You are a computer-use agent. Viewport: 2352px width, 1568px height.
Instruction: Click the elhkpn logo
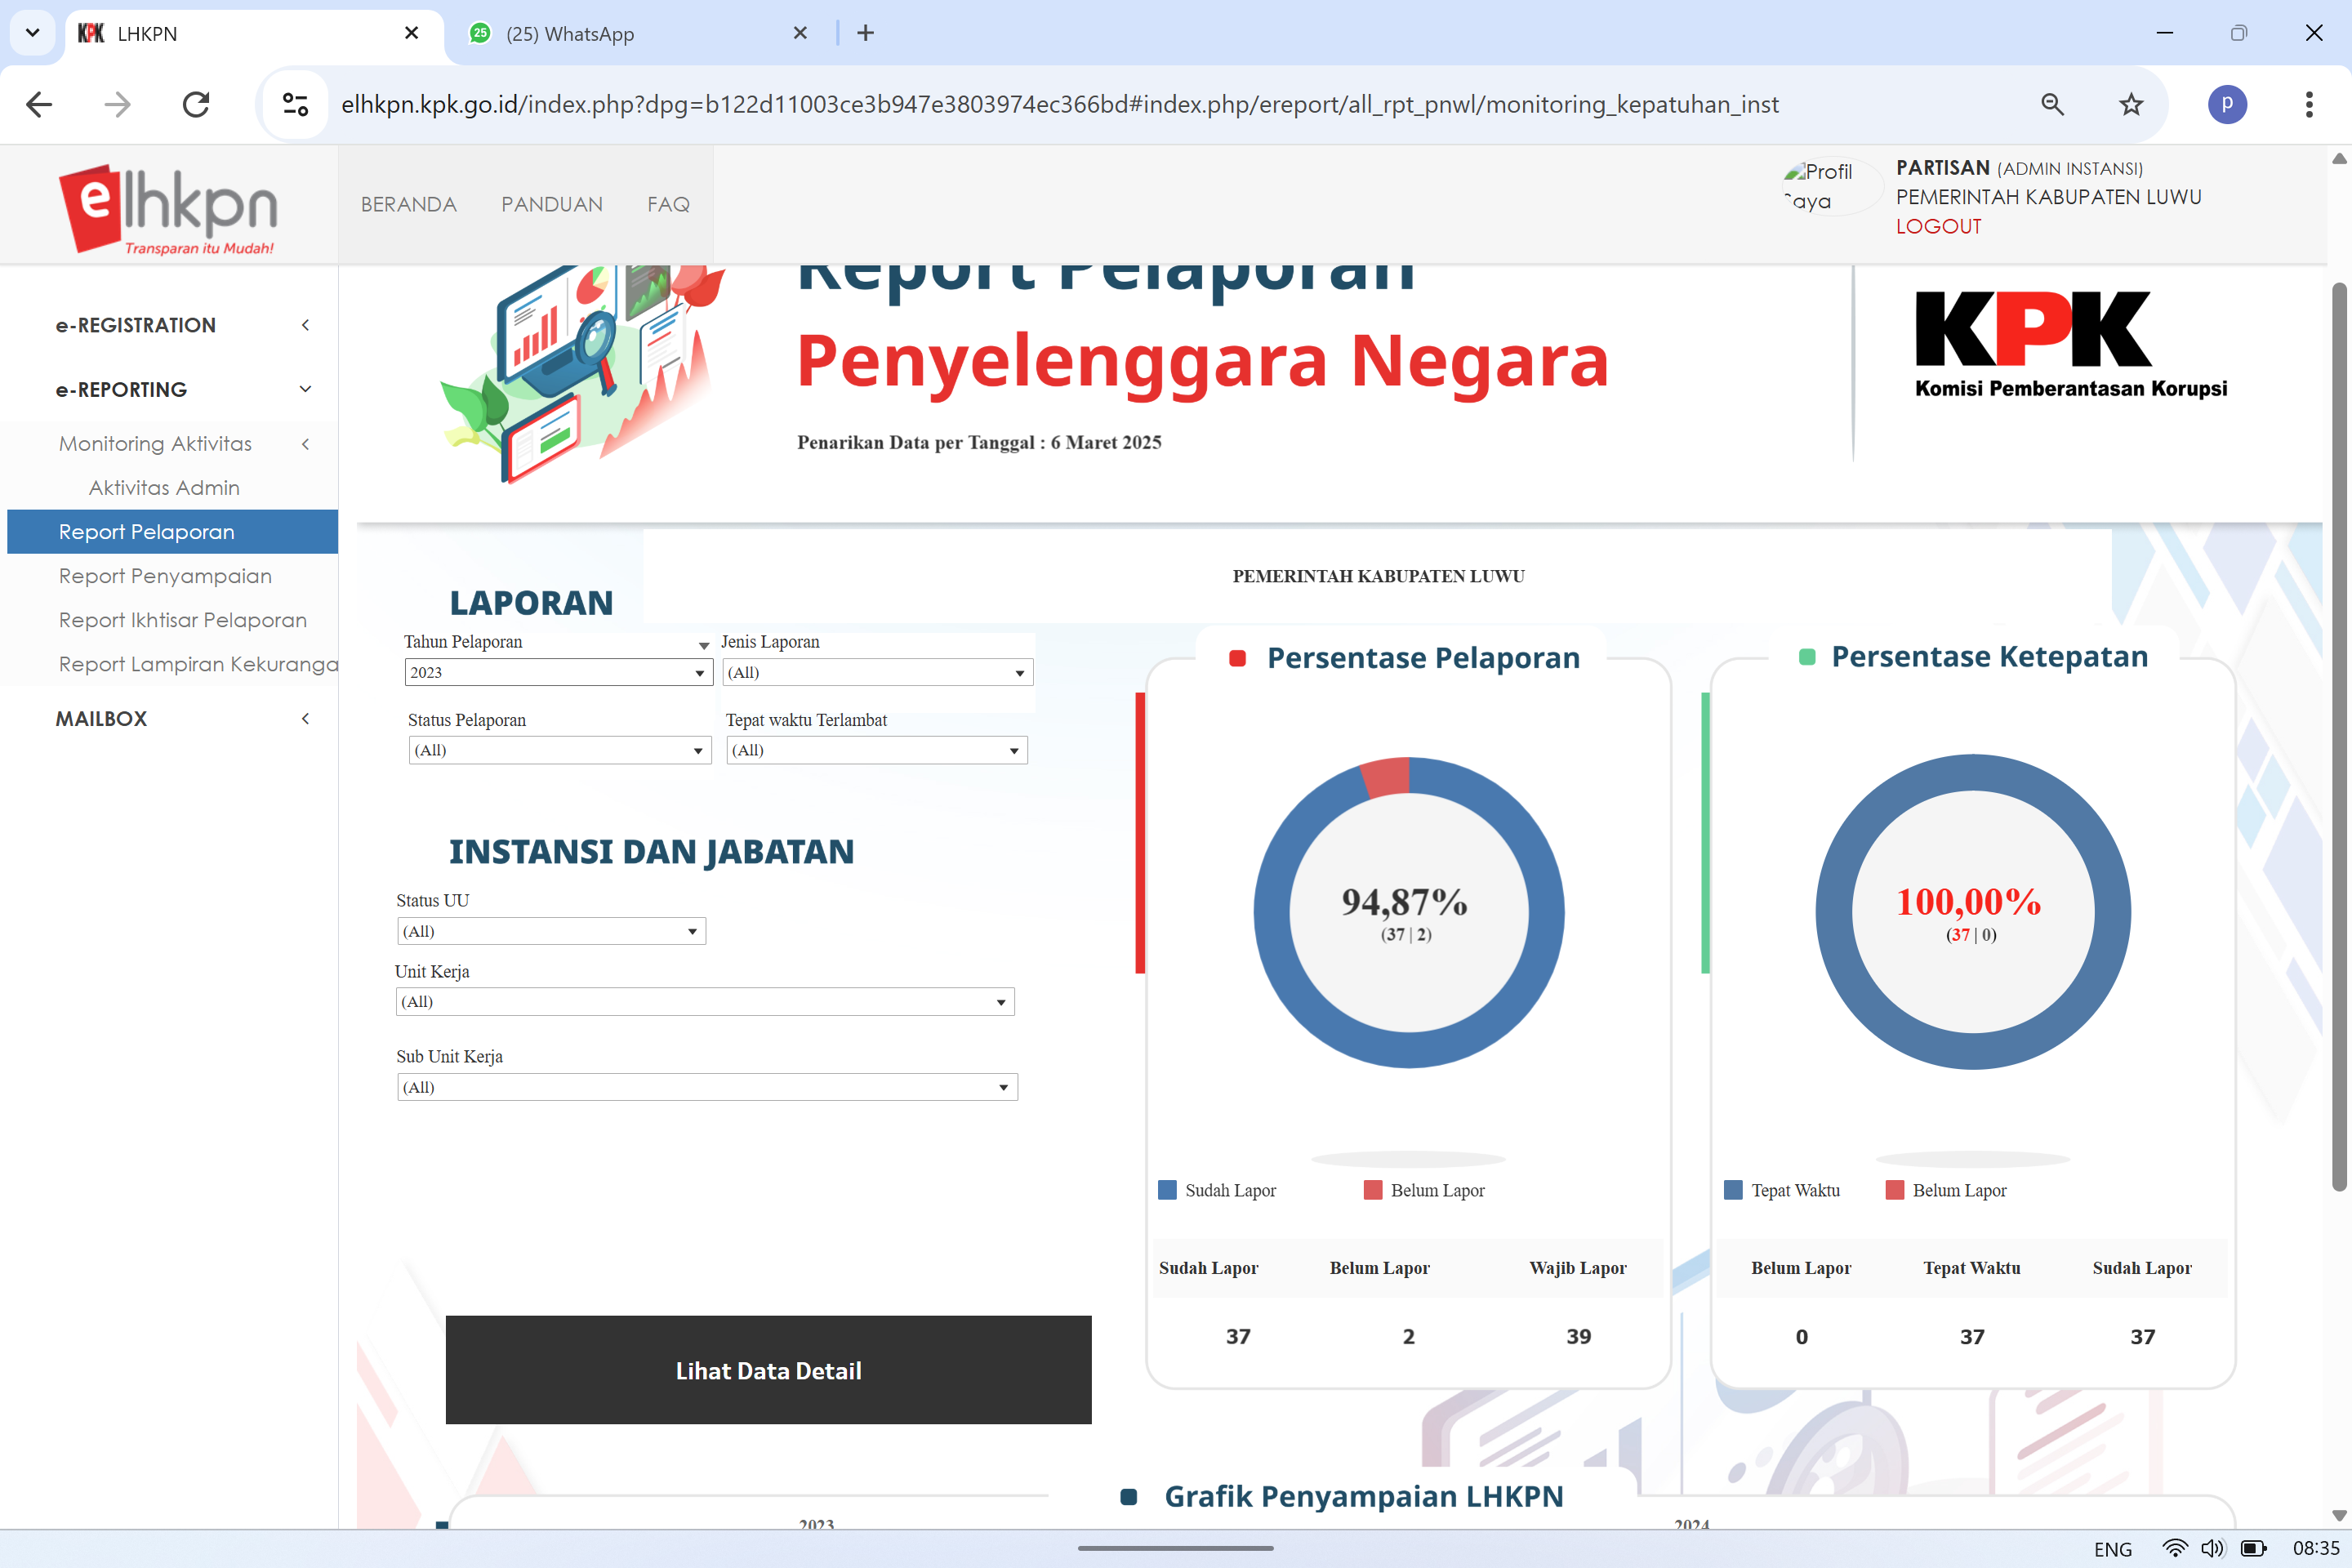[168, 208]
